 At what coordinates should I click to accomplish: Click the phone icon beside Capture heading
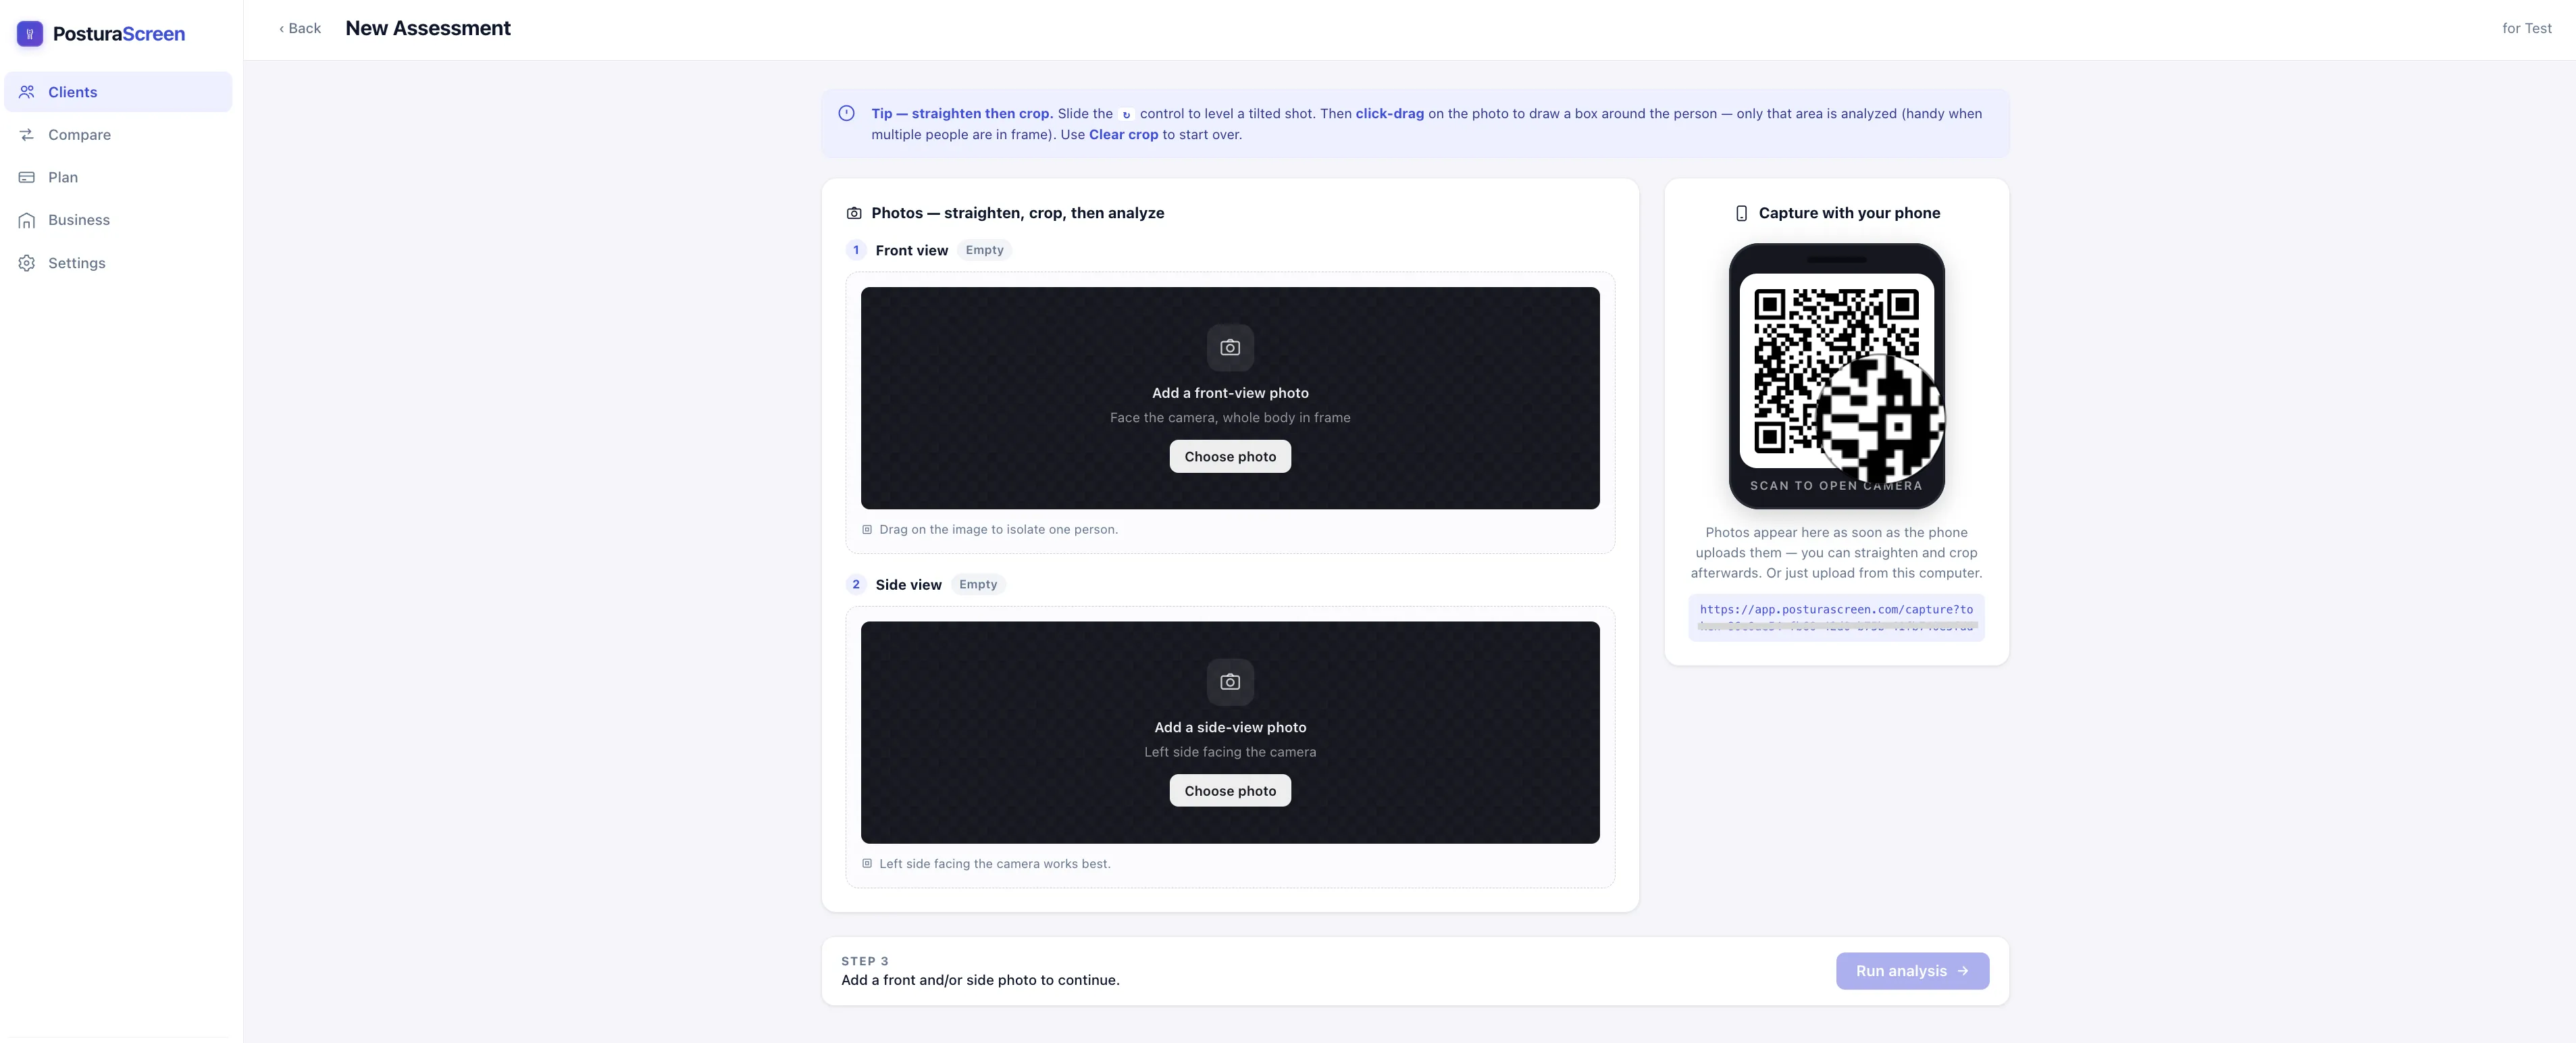tap(1741, 213)
